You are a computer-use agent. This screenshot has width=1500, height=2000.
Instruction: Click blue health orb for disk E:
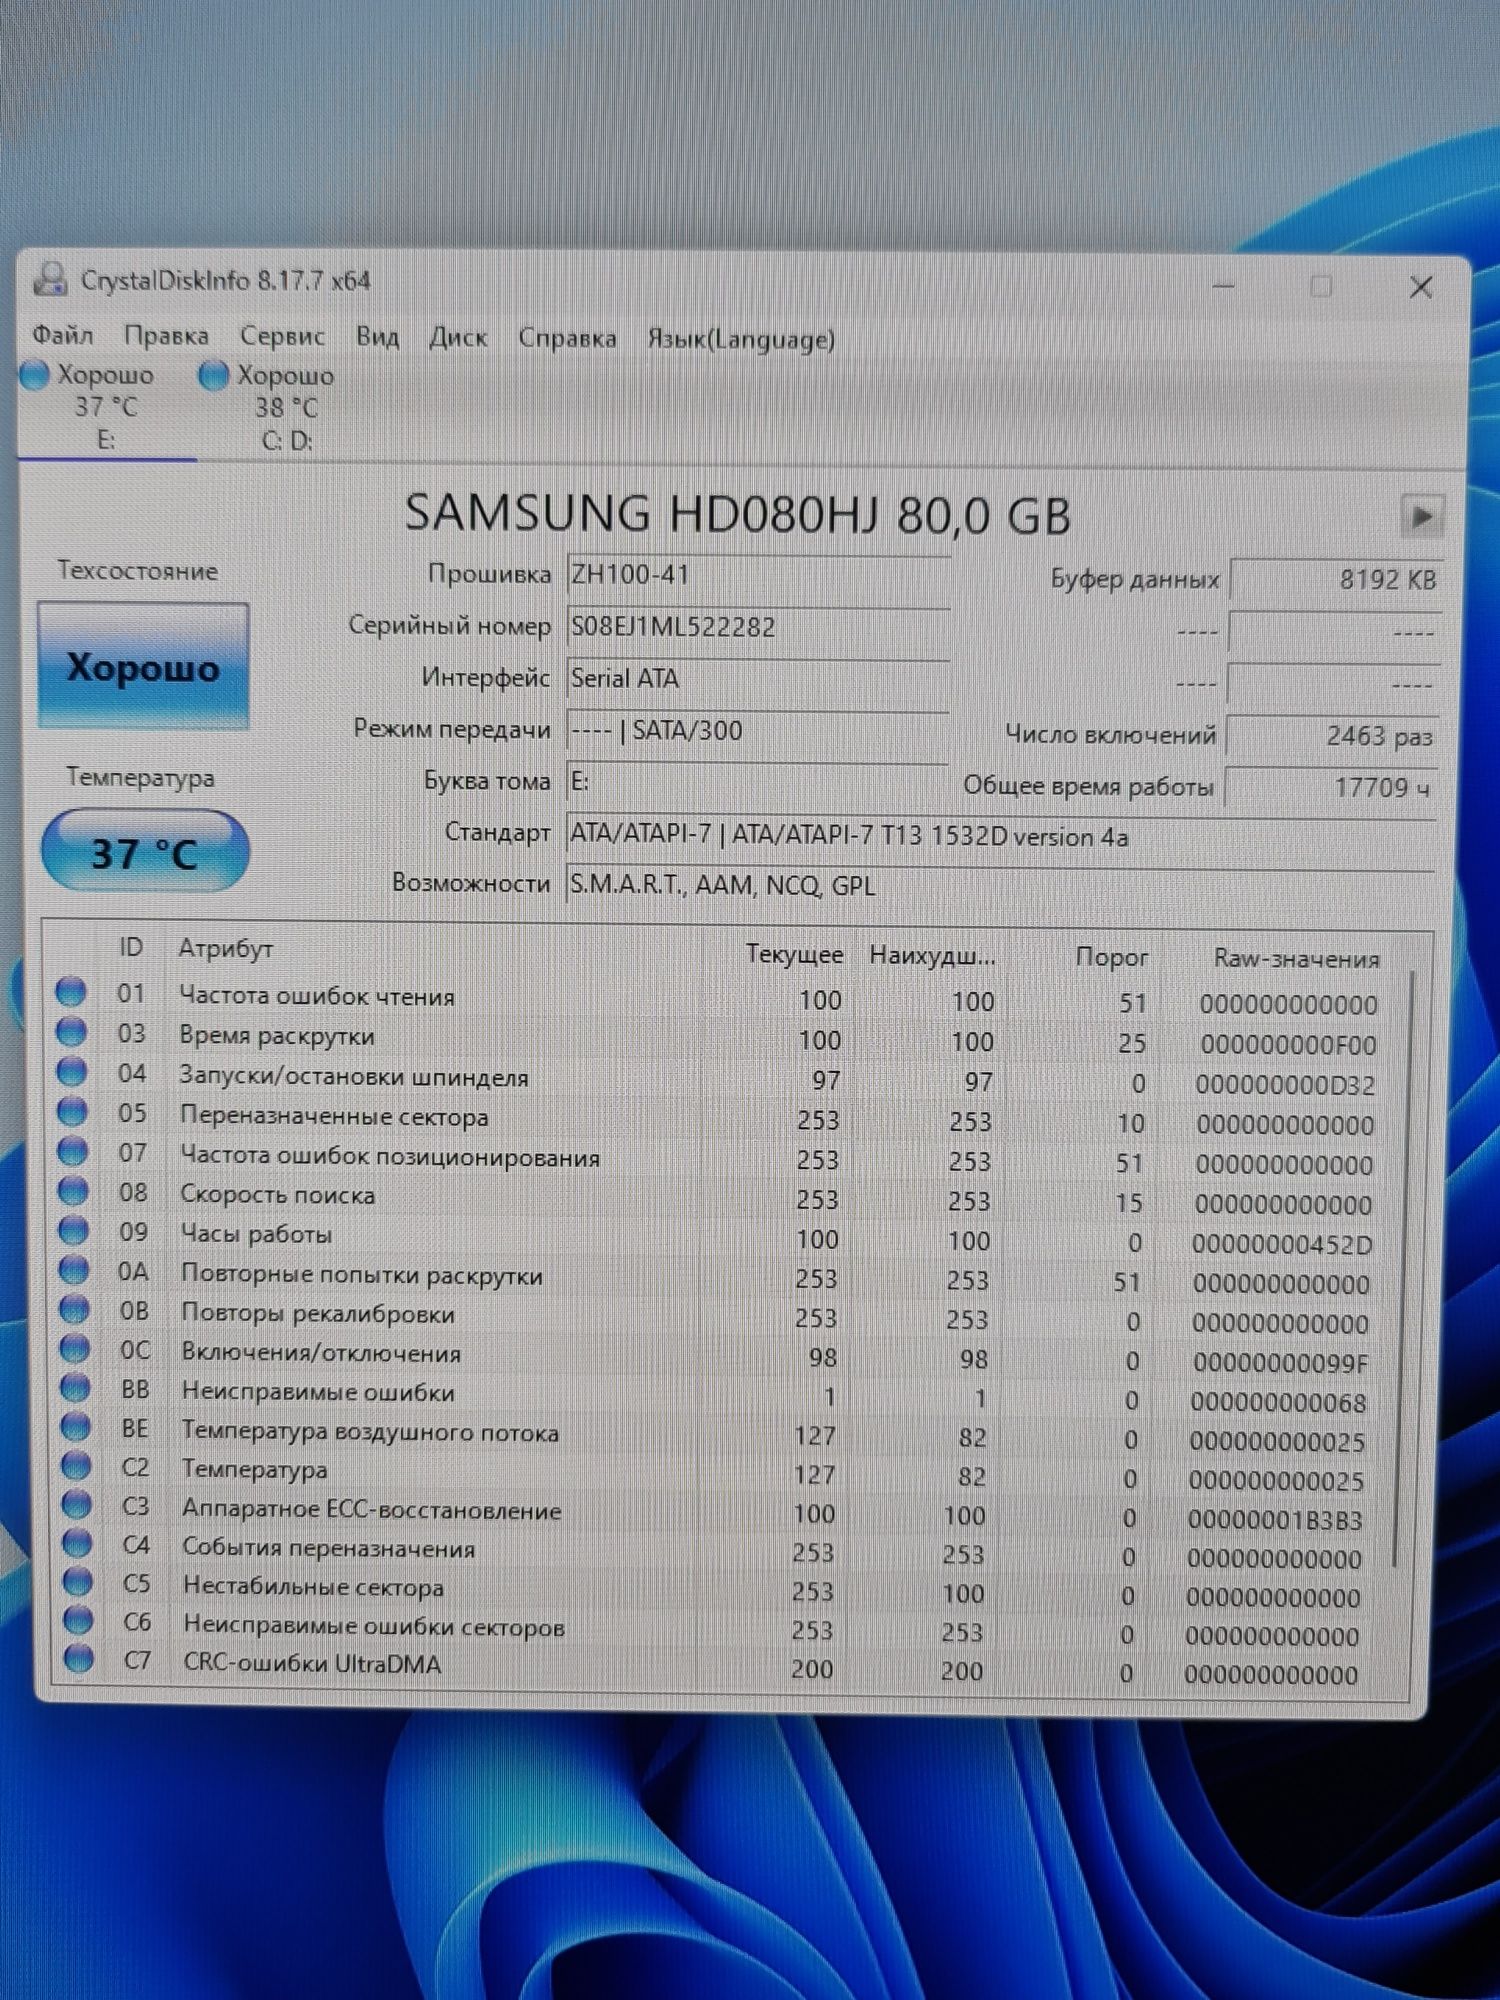click(36, 374)
